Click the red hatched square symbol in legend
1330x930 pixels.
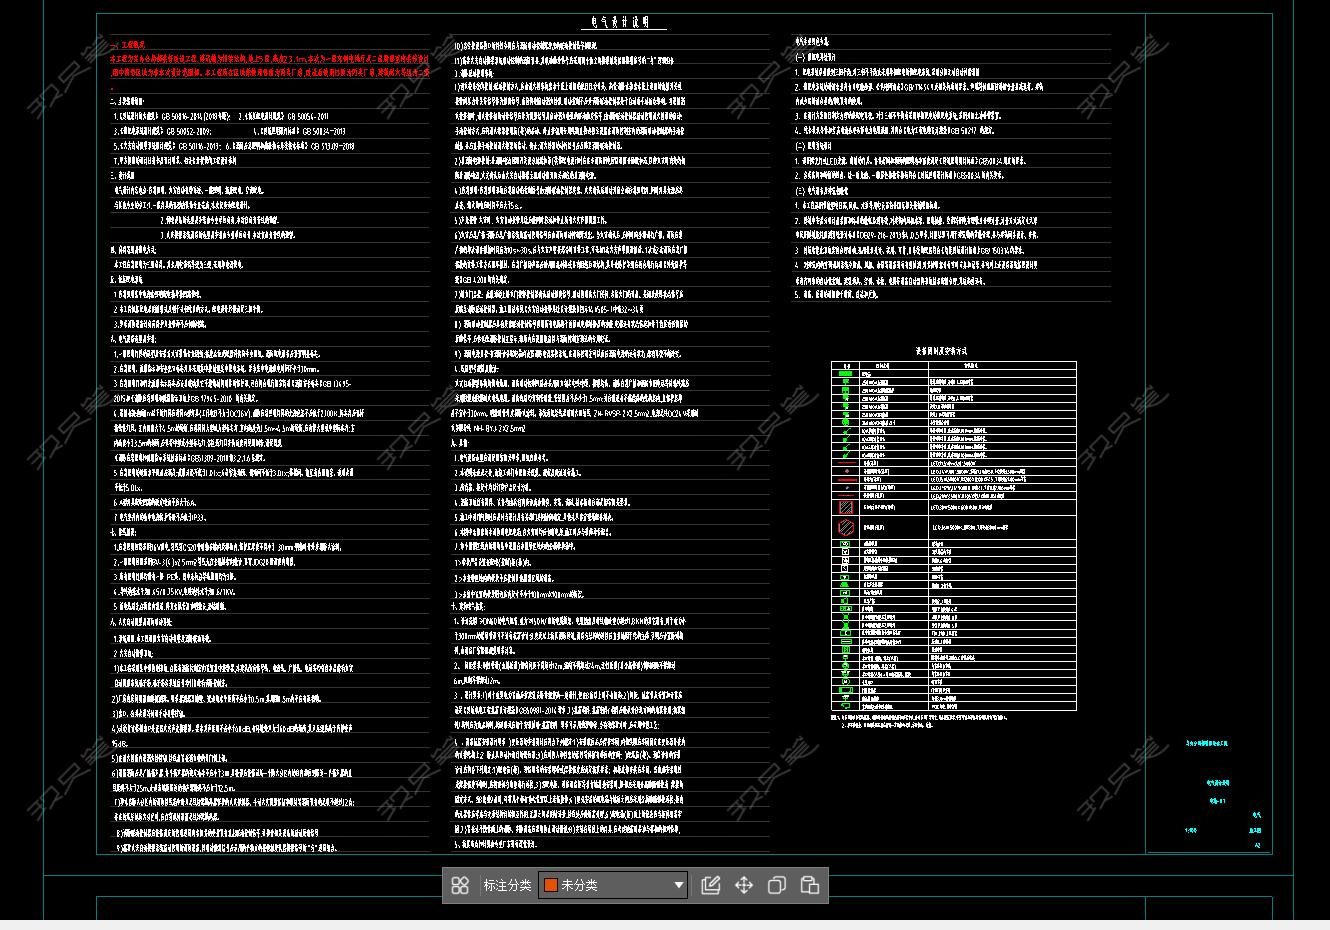[846, 507]
